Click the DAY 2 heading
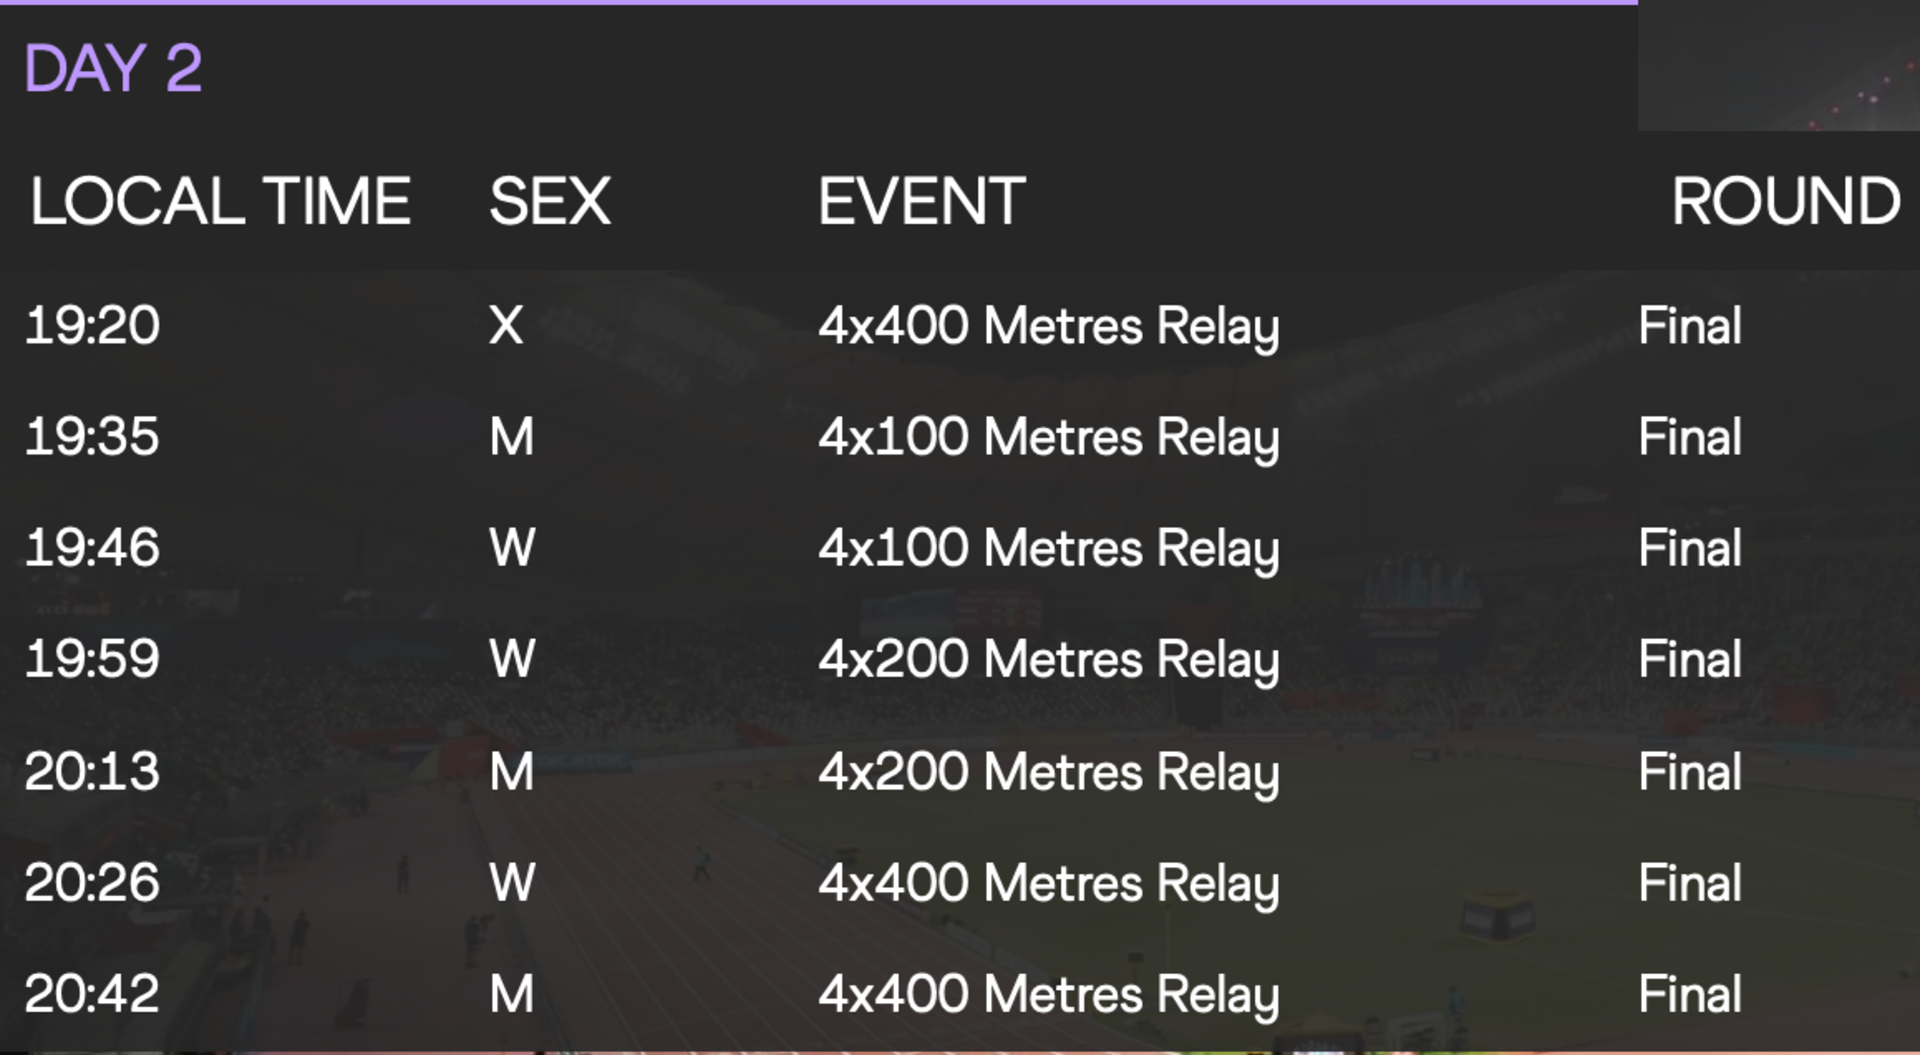This screenshot has width=1920, height=1055. 113,68
